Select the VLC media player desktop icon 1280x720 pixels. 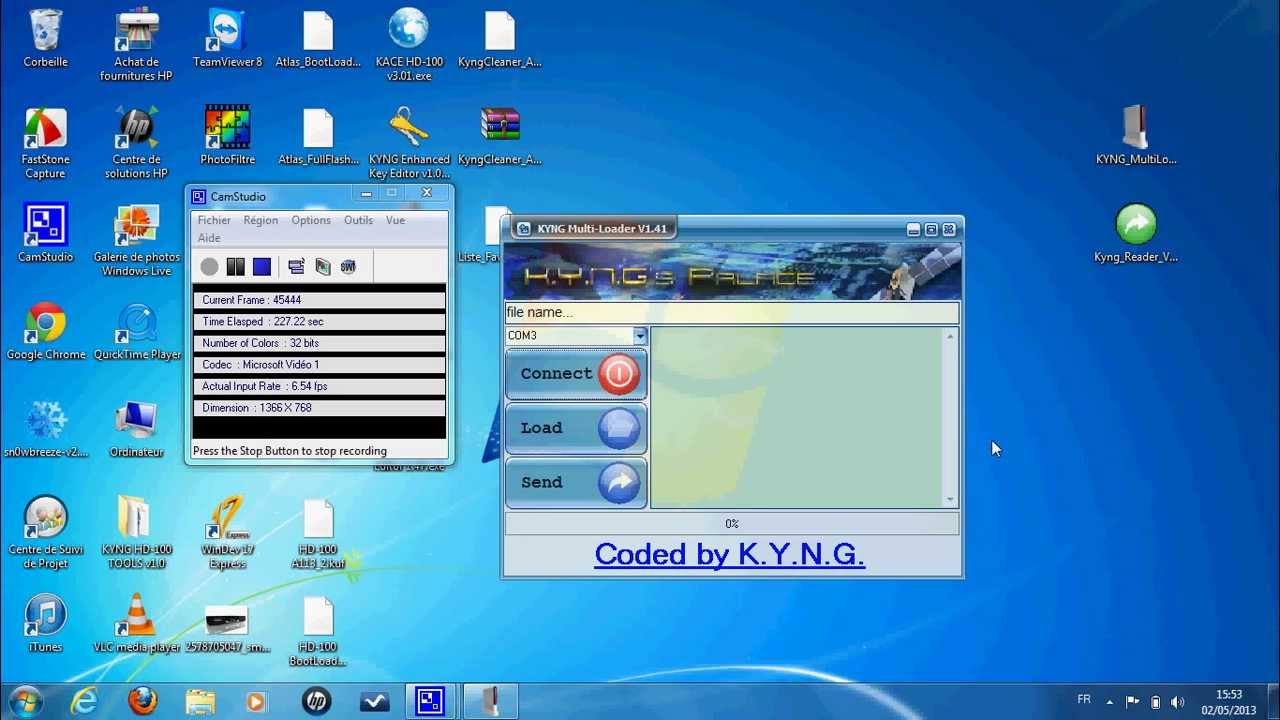136,624
